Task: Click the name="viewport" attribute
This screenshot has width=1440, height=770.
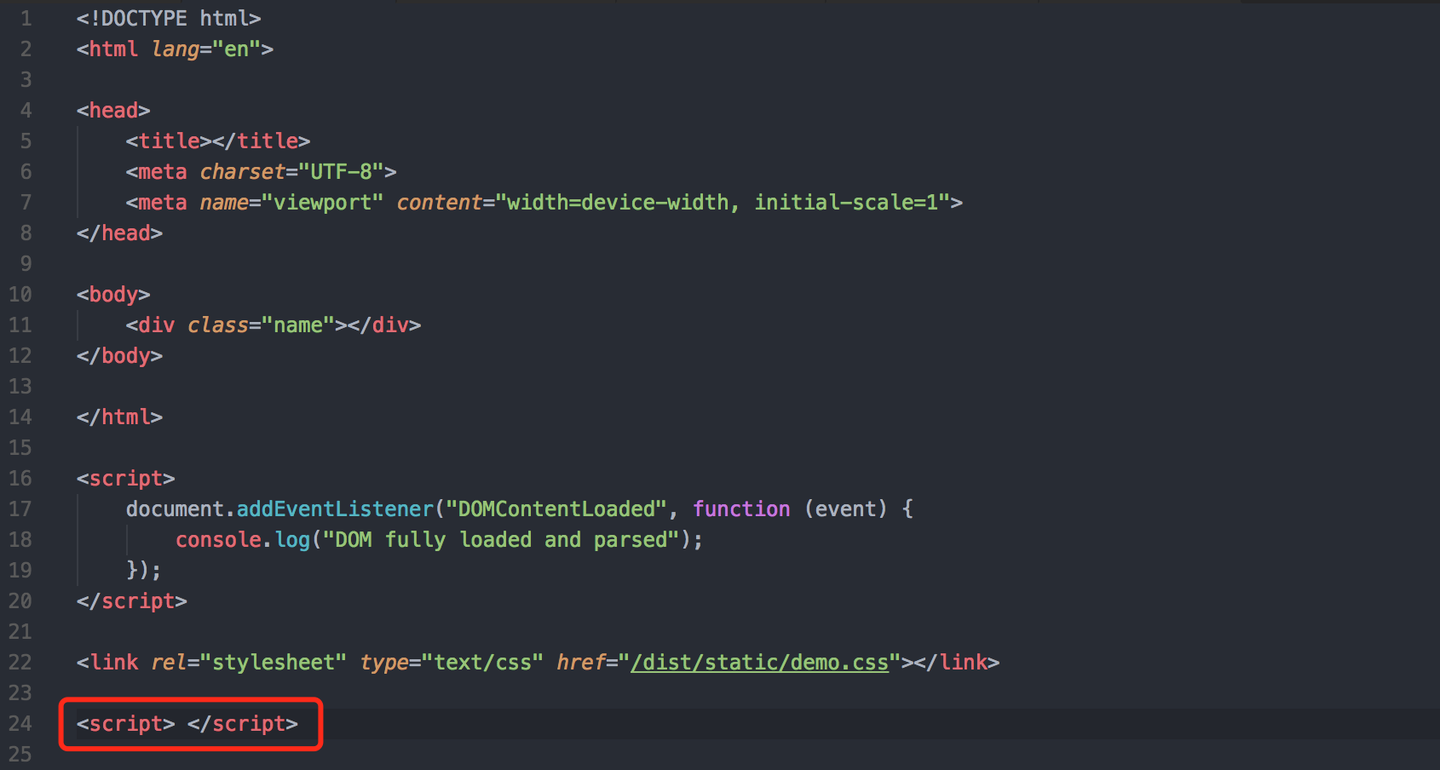Action: click(292, 203)
